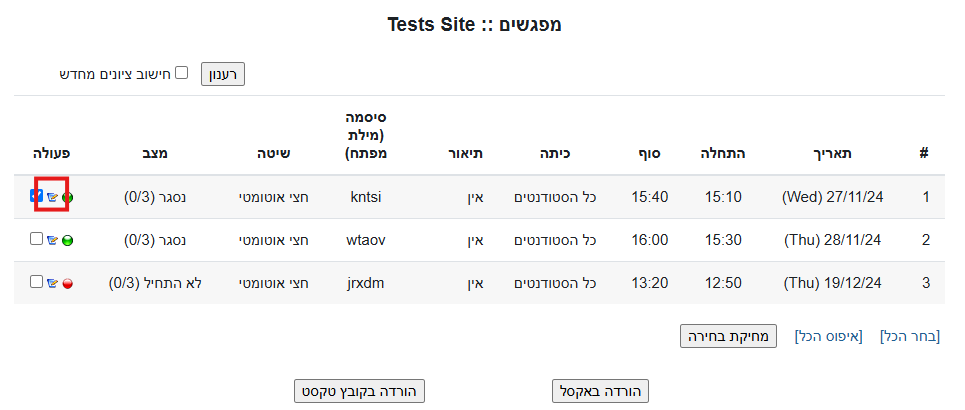Enable the חישוב ציונים מחדש checkbox
This screenshot has height=410, width=965.
(181, 73)
